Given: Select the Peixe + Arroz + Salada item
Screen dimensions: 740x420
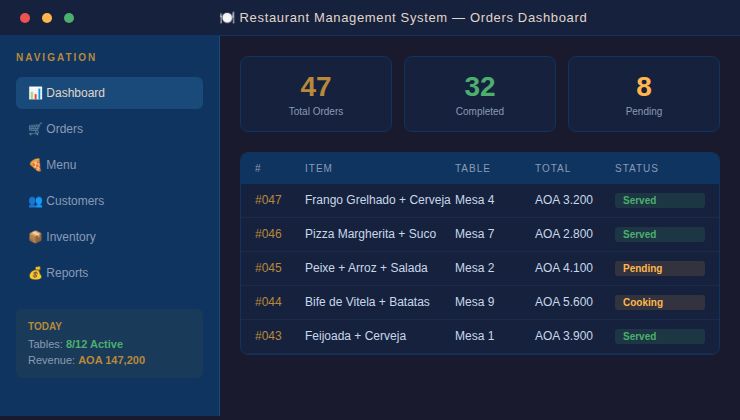Looking at the screenshot, I should [x=366, y=268].
